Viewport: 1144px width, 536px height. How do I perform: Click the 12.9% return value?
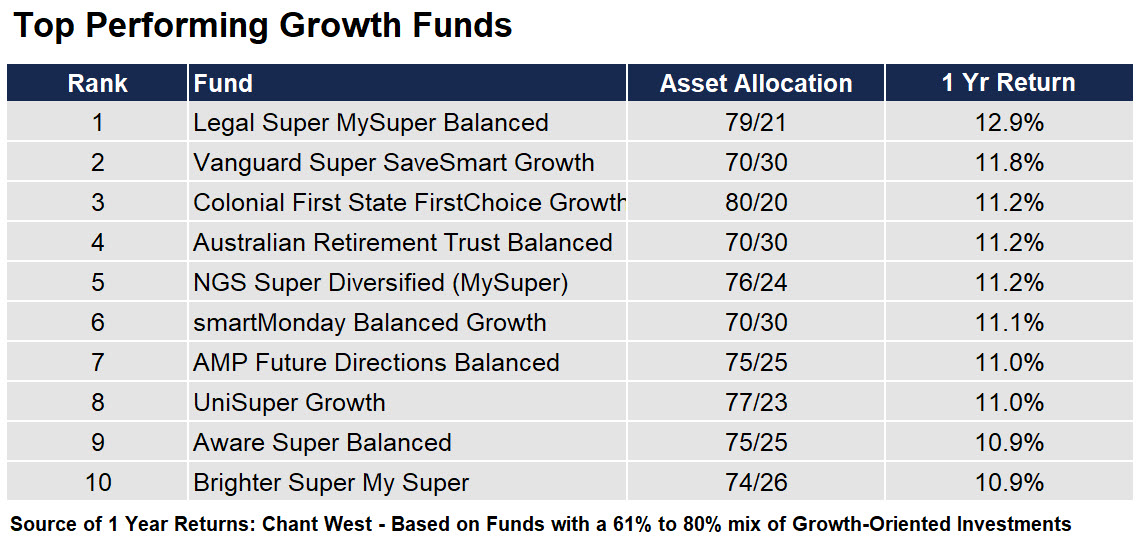(1009, 123)
